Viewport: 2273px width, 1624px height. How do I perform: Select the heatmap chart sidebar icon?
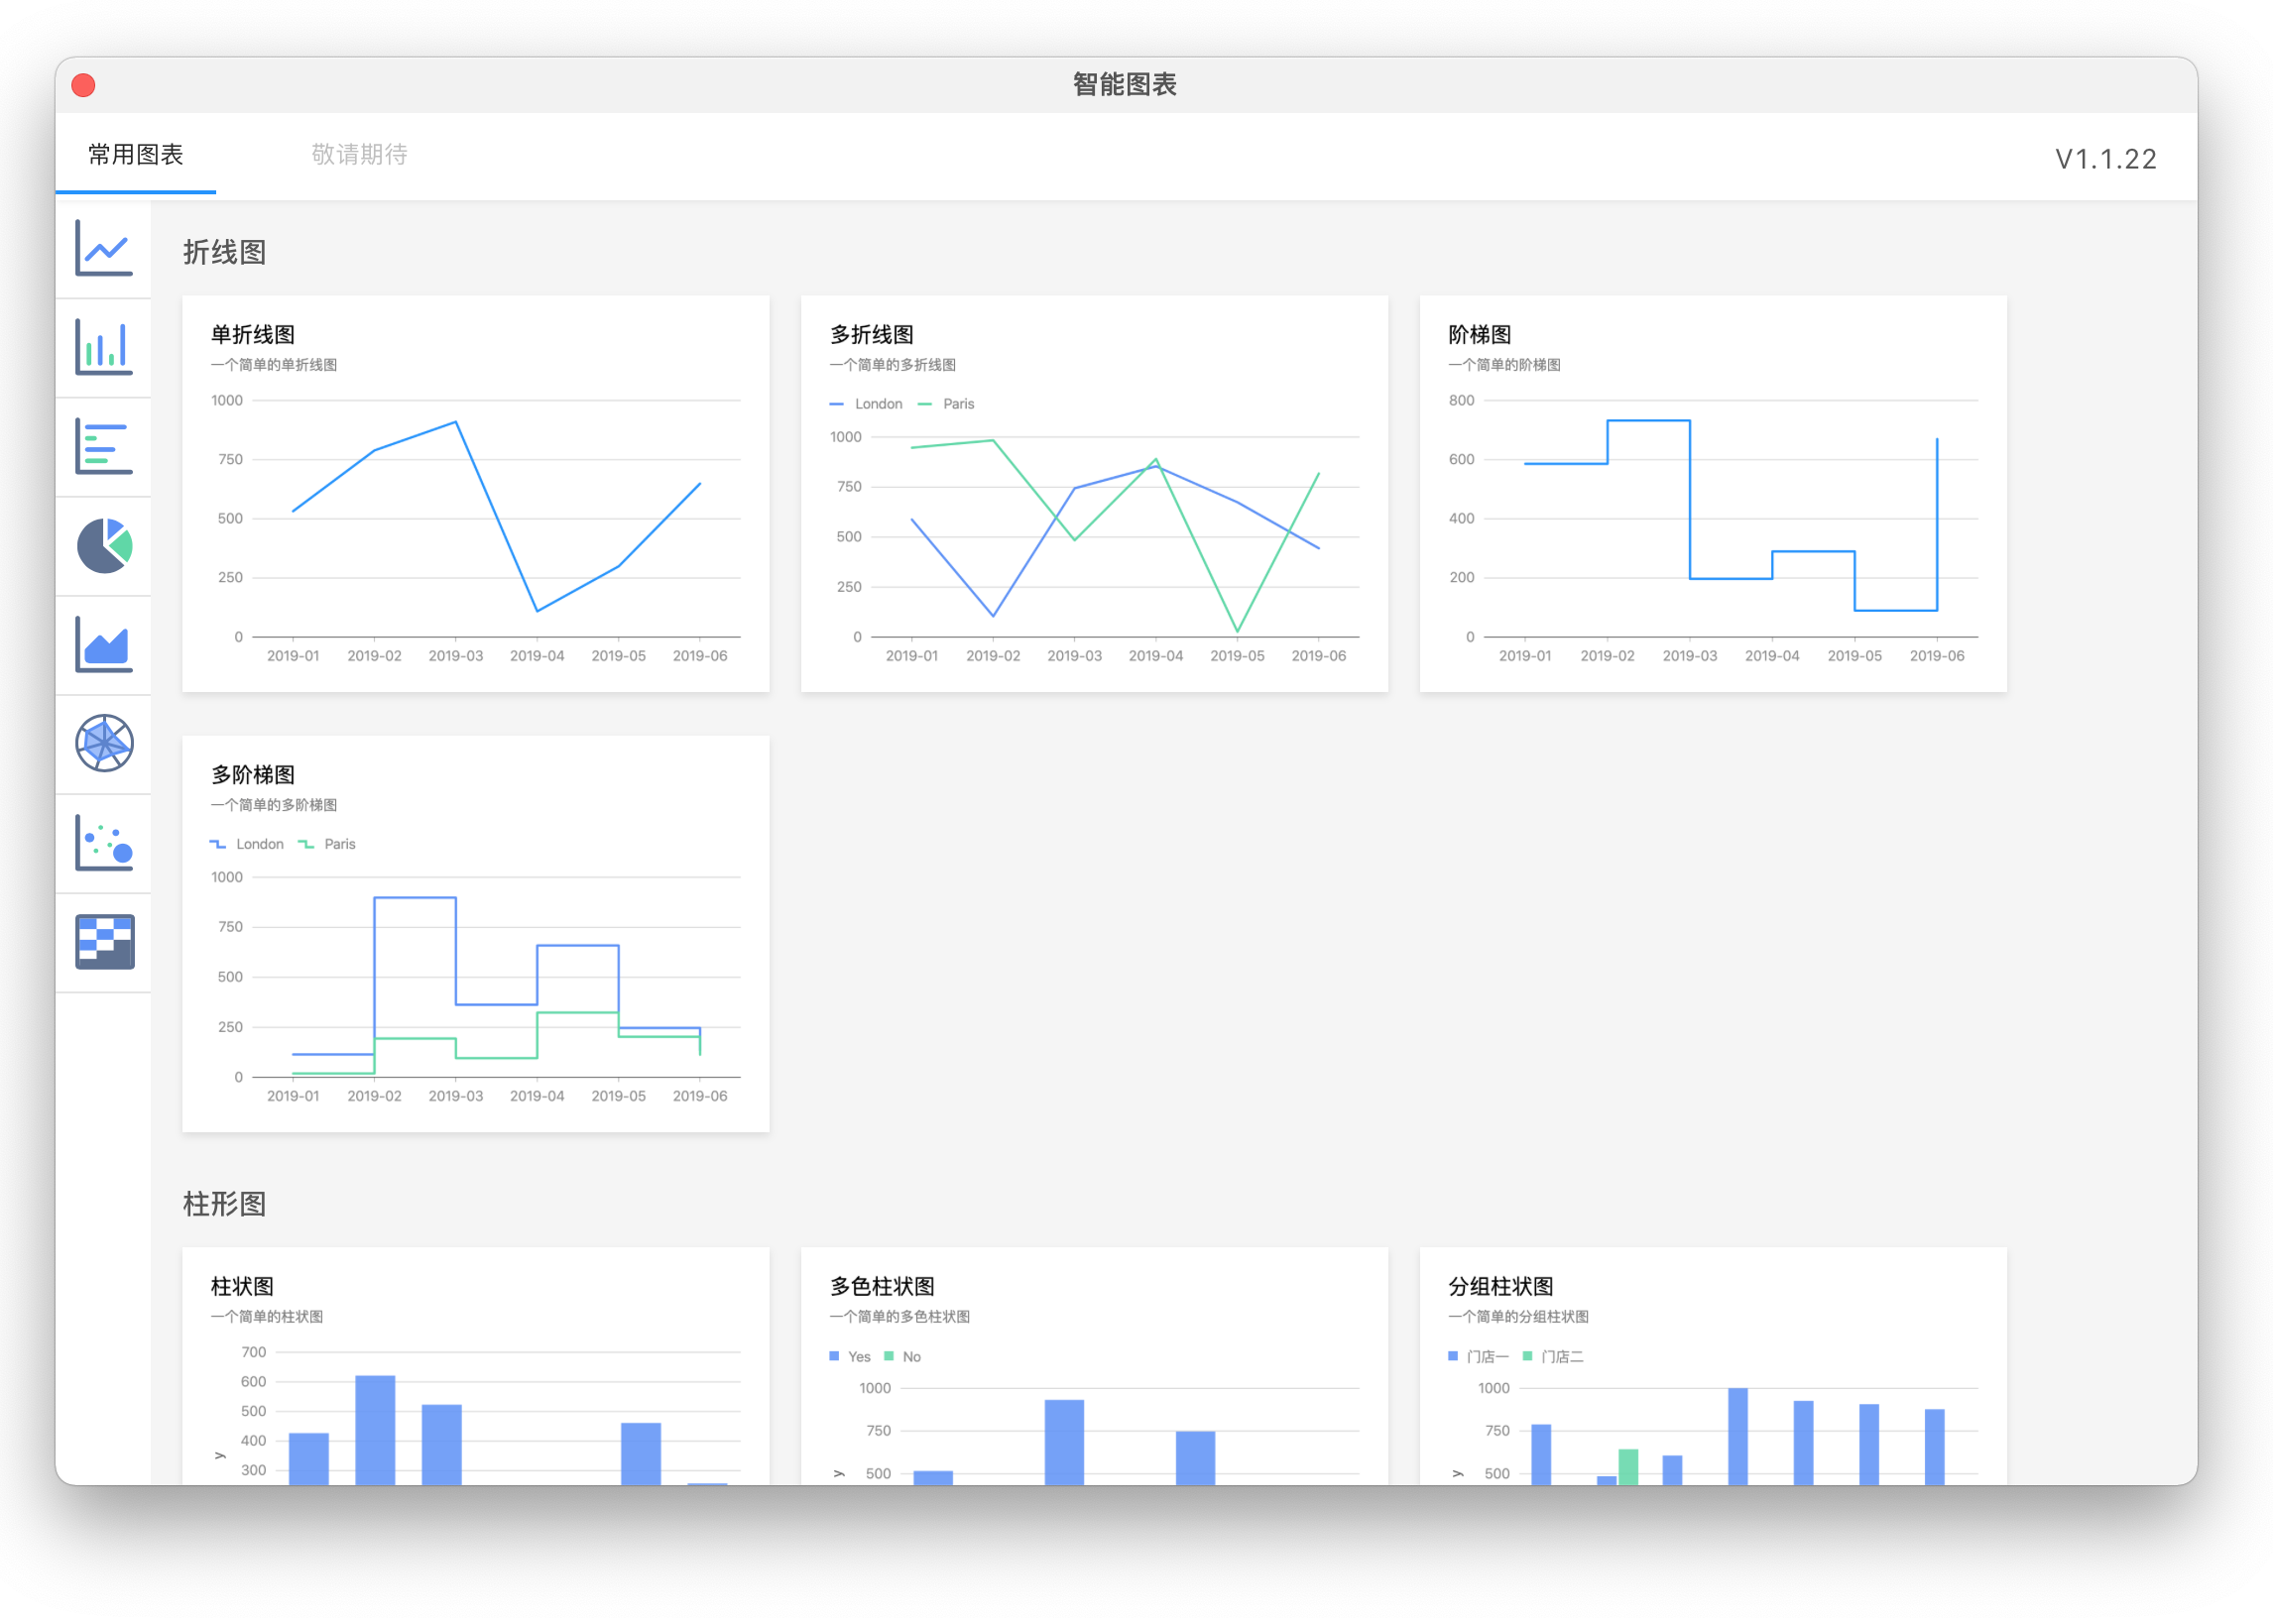[104, 941]
